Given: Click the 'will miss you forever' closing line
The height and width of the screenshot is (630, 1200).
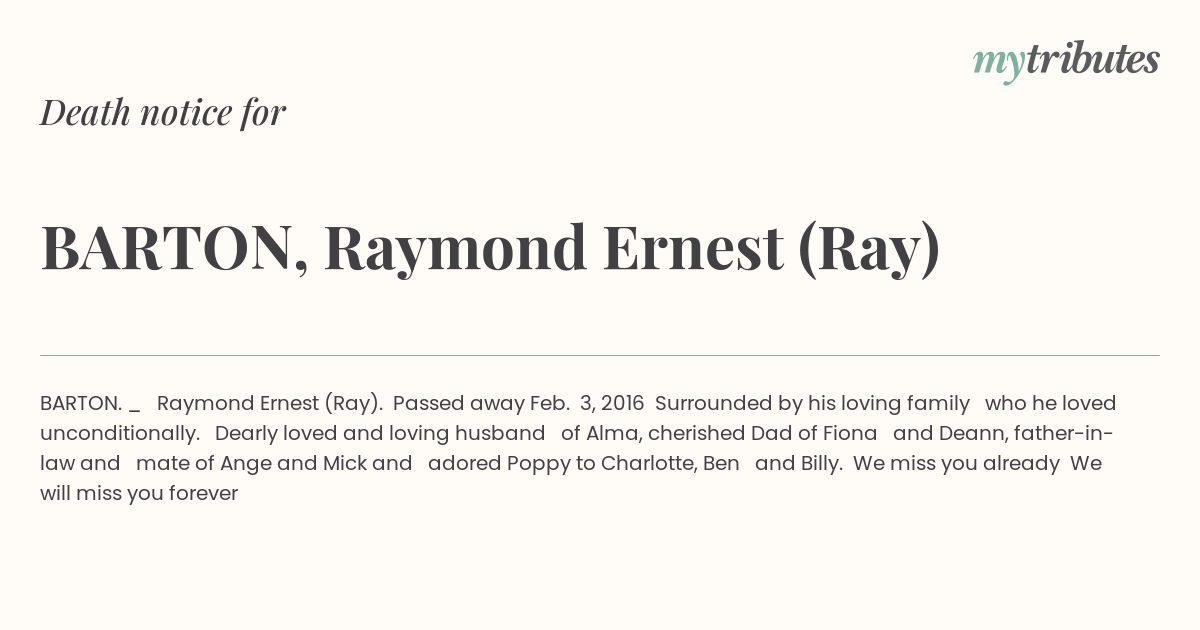Looking at the screenshot, I should (x=139, y=493).
